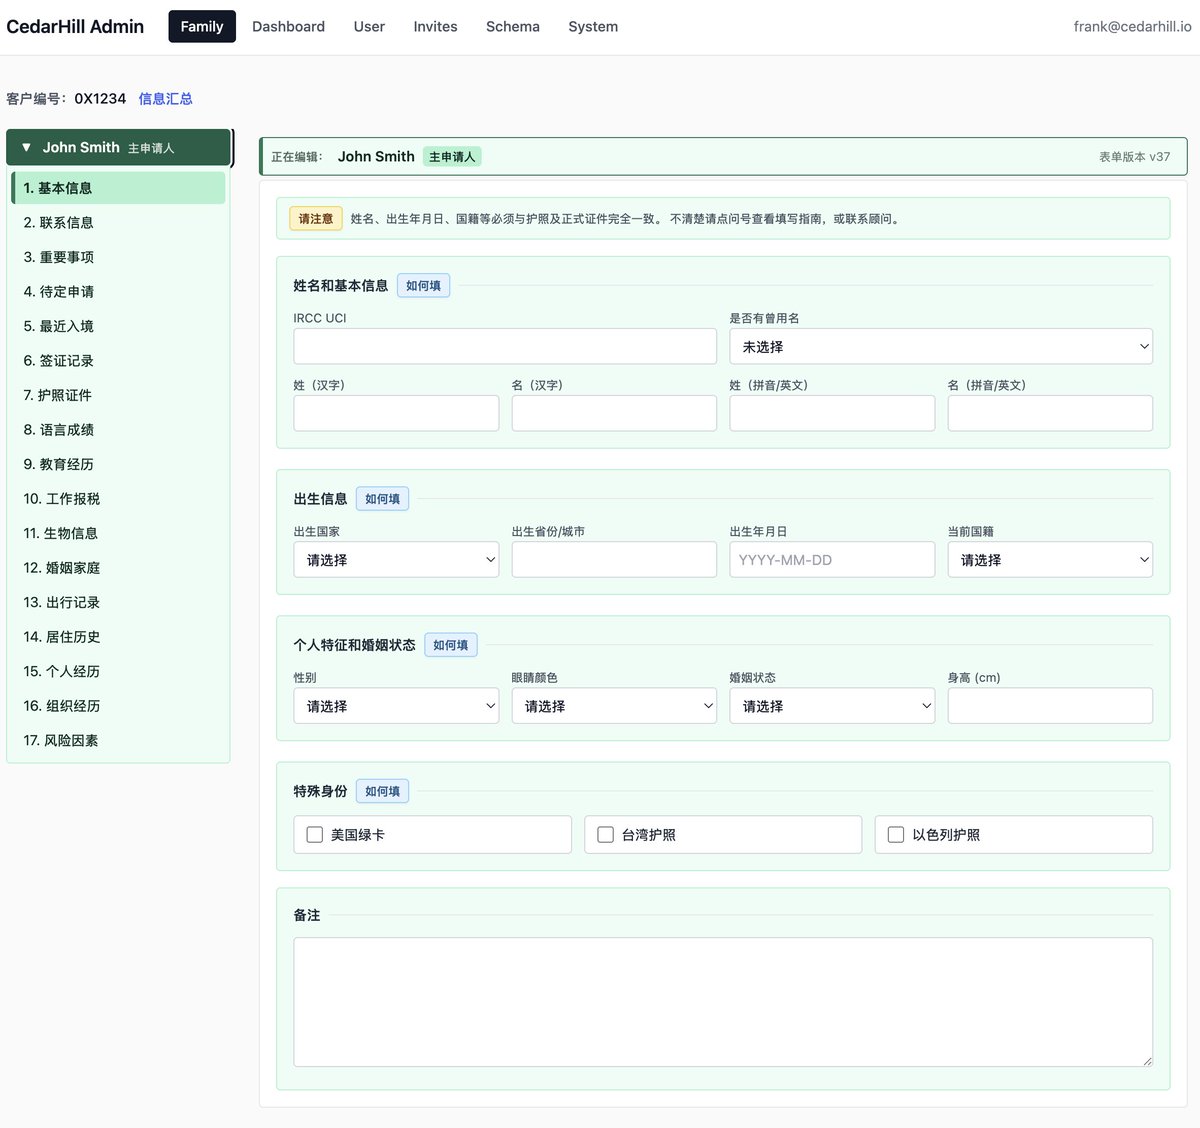
Task: Open the 婚姻状态 dropdown
Action: (x=832, y=705)
